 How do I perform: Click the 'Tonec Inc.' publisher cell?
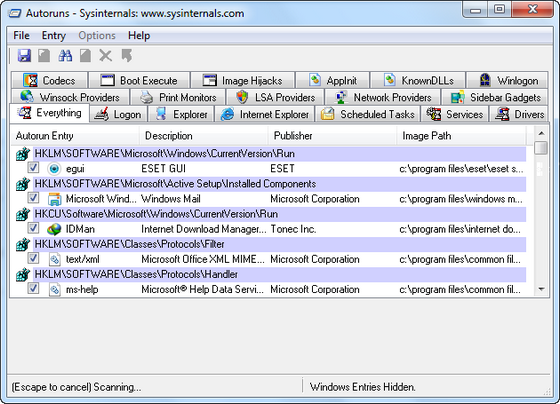coord(293,229)
